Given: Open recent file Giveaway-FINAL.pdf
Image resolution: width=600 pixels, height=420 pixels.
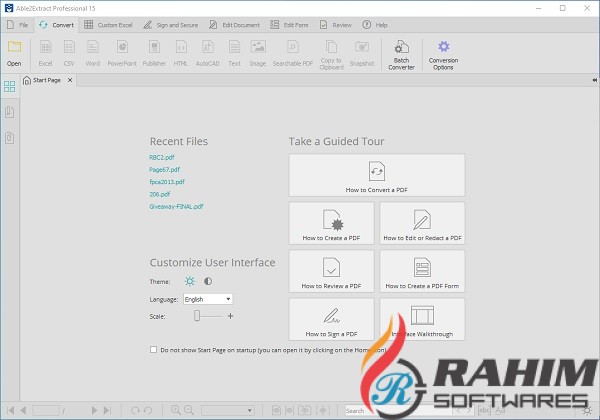Looking at the screenshot, I should (176, 207).
